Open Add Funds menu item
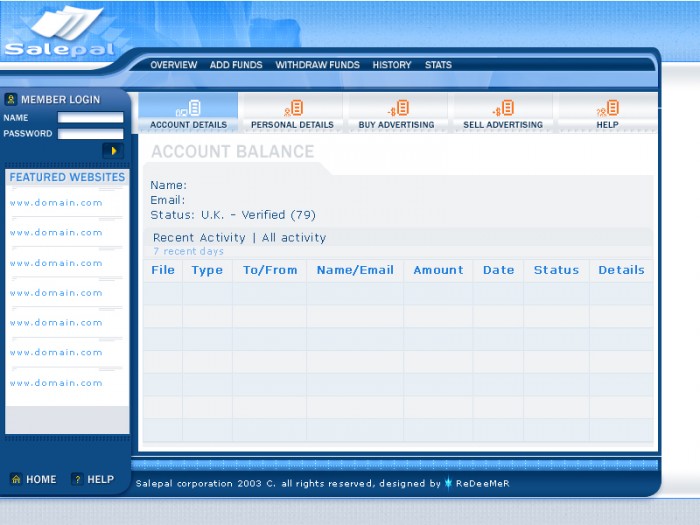The image size is (700, 525). coord(236,65)
